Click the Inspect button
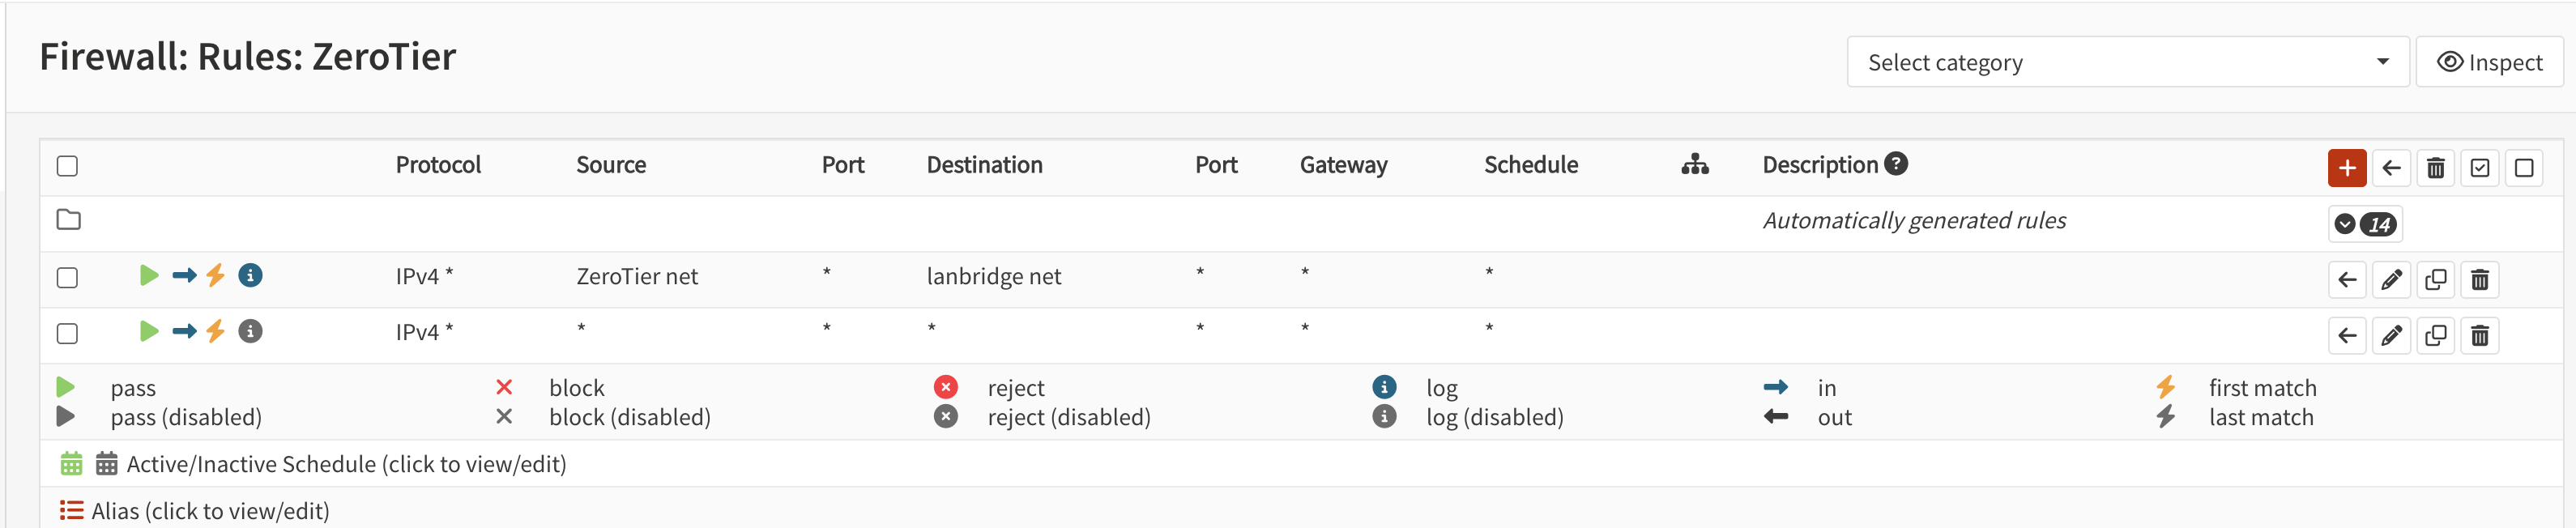 tap(2489, 62)
